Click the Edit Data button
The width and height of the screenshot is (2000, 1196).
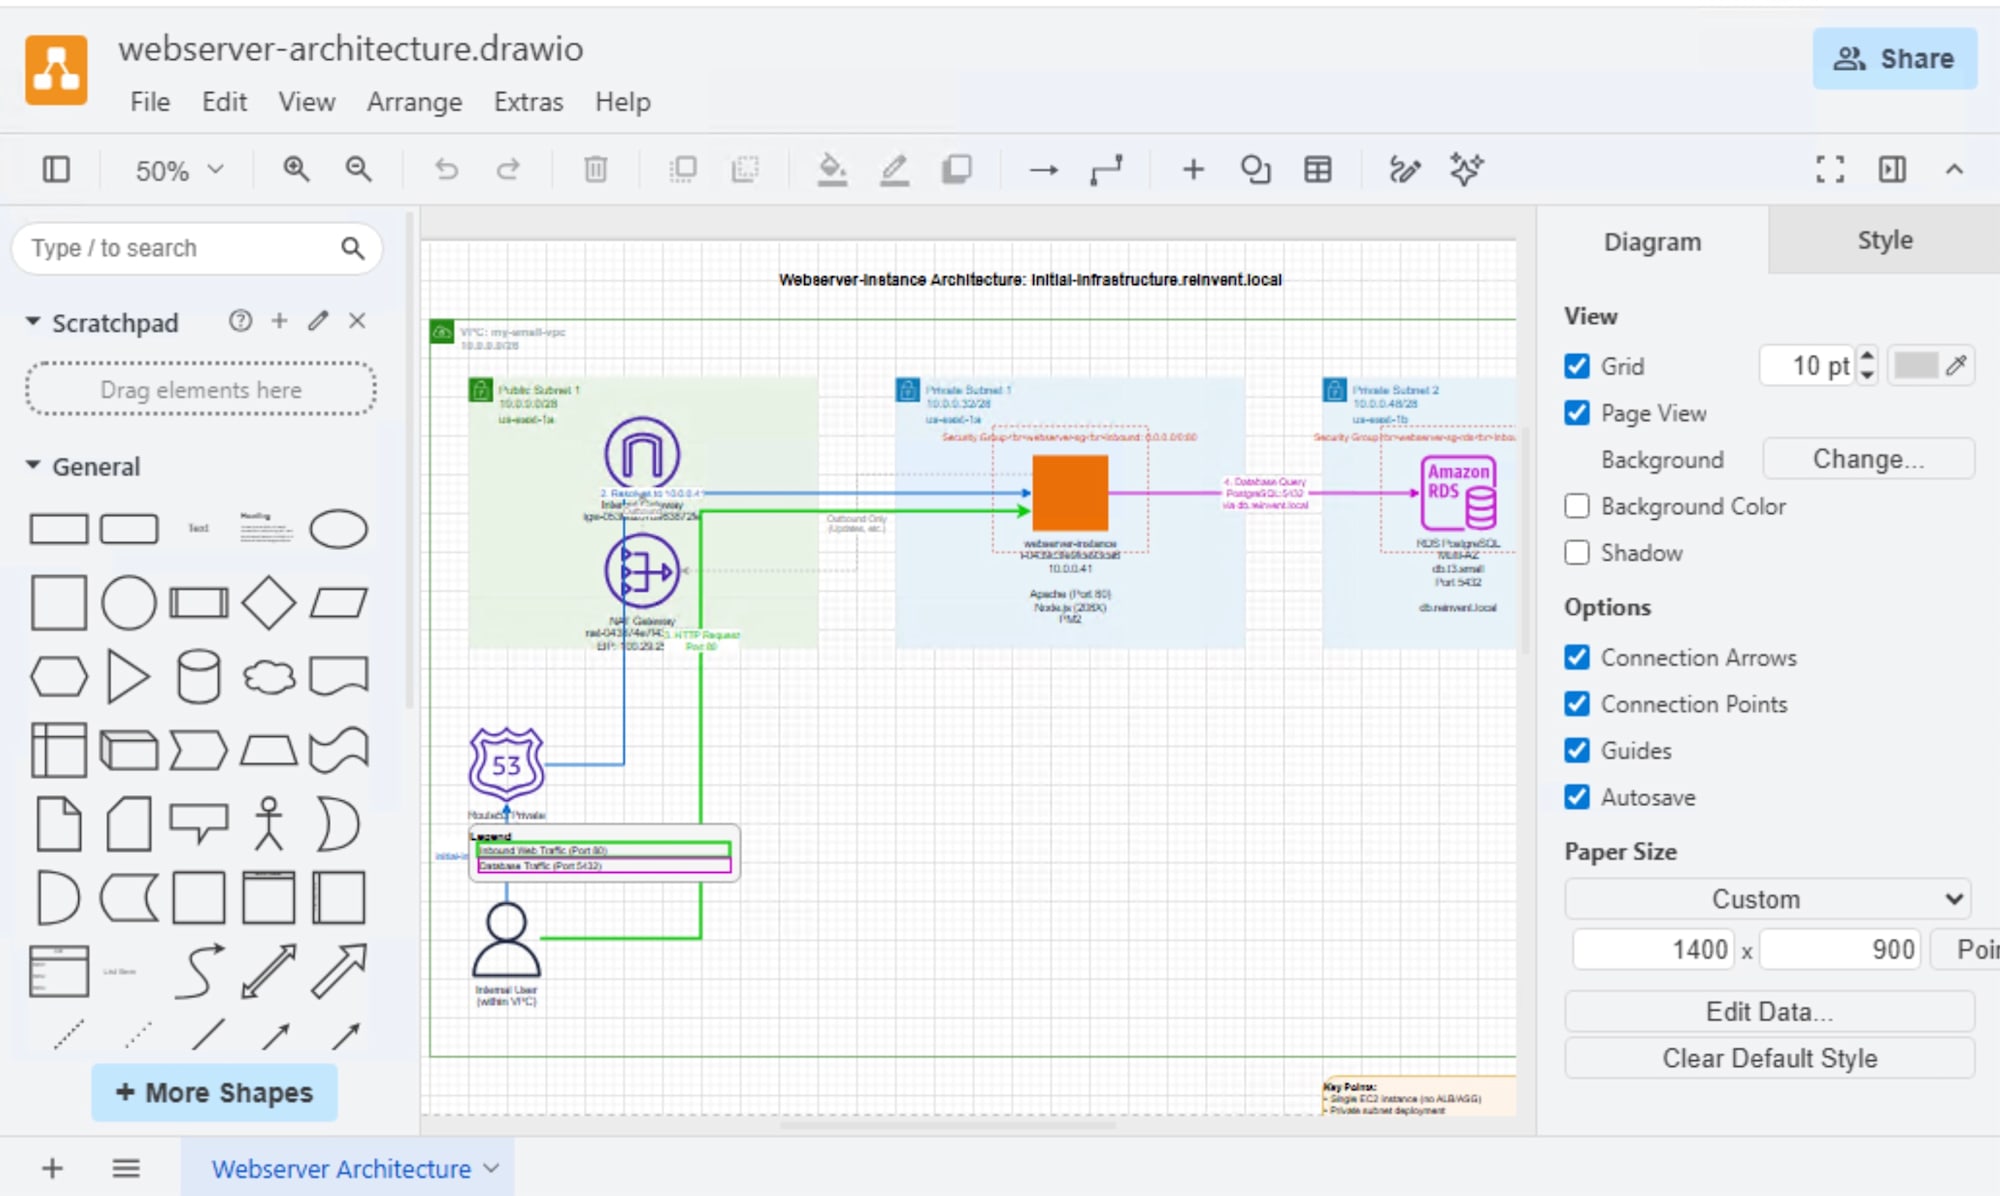click(1768, 1011)
